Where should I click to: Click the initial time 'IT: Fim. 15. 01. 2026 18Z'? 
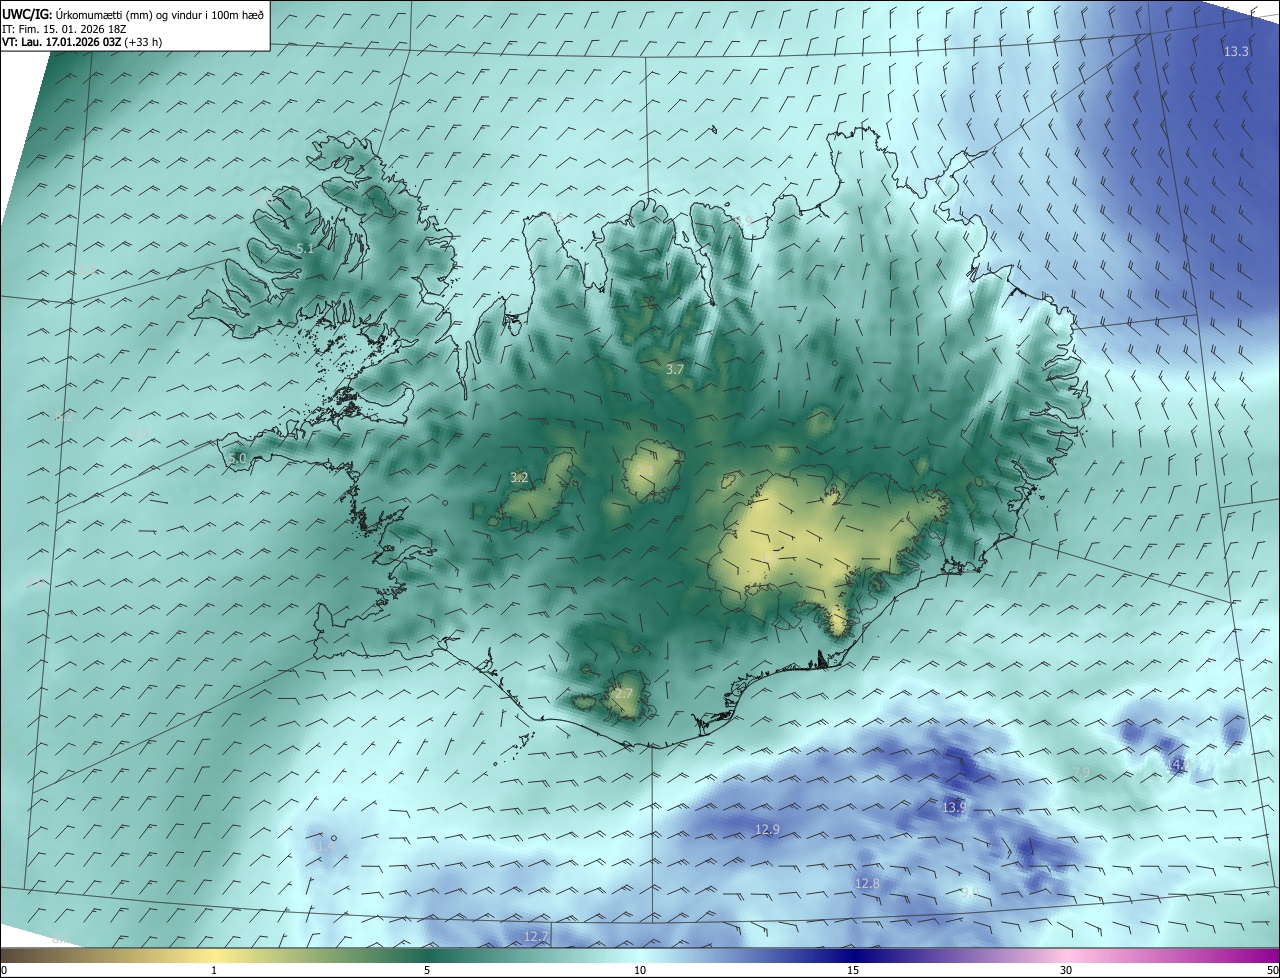(64, 29)
